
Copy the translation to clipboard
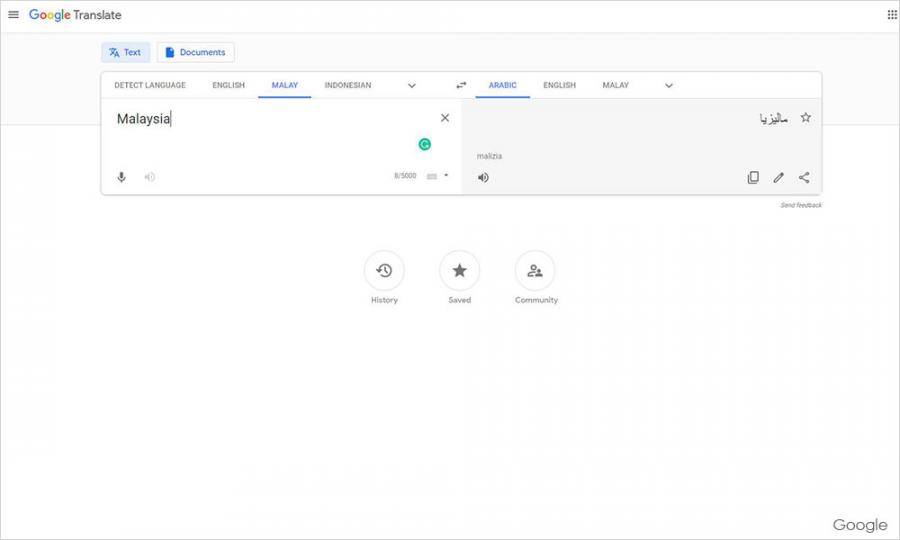753,178
